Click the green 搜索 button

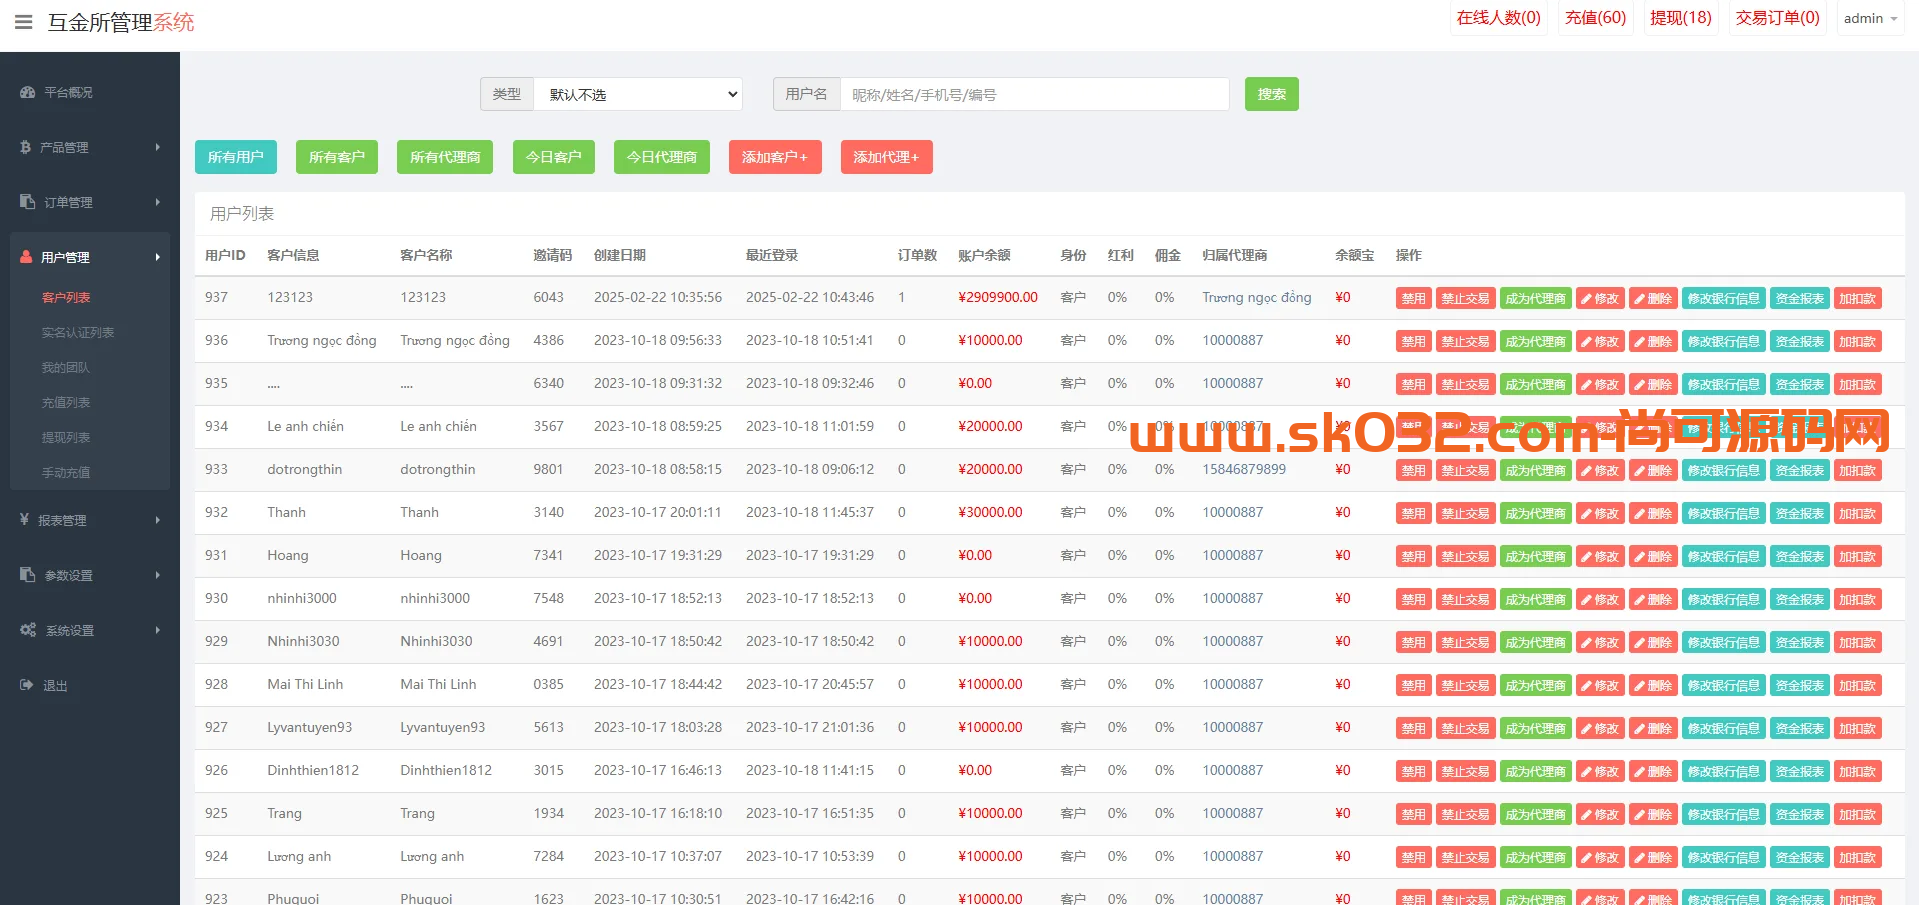pyautogui.click(x=1271, y=94)
